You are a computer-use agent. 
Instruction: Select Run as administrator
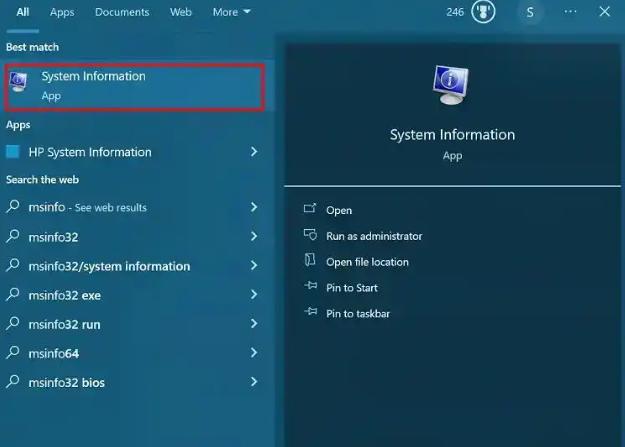pos(374,236)
